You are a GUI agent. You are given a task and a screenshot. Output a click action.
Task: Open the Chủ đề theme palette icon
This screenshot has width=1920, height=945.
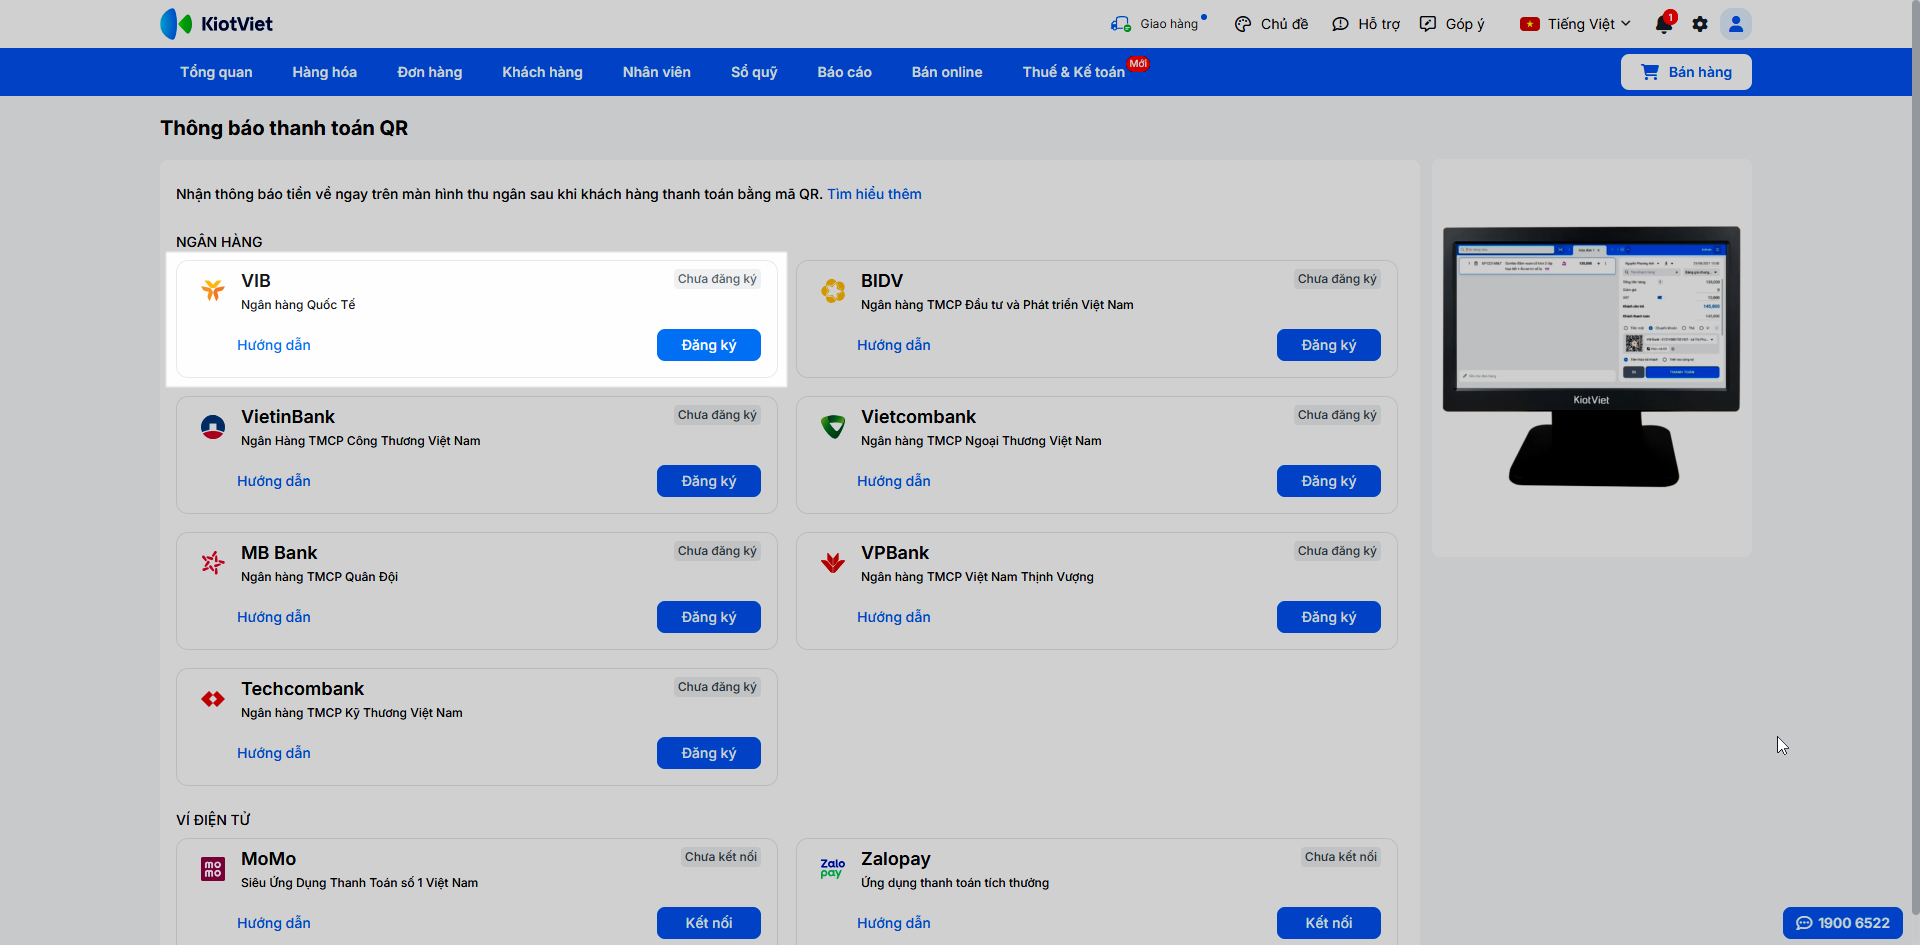(x=1243, y=24)
